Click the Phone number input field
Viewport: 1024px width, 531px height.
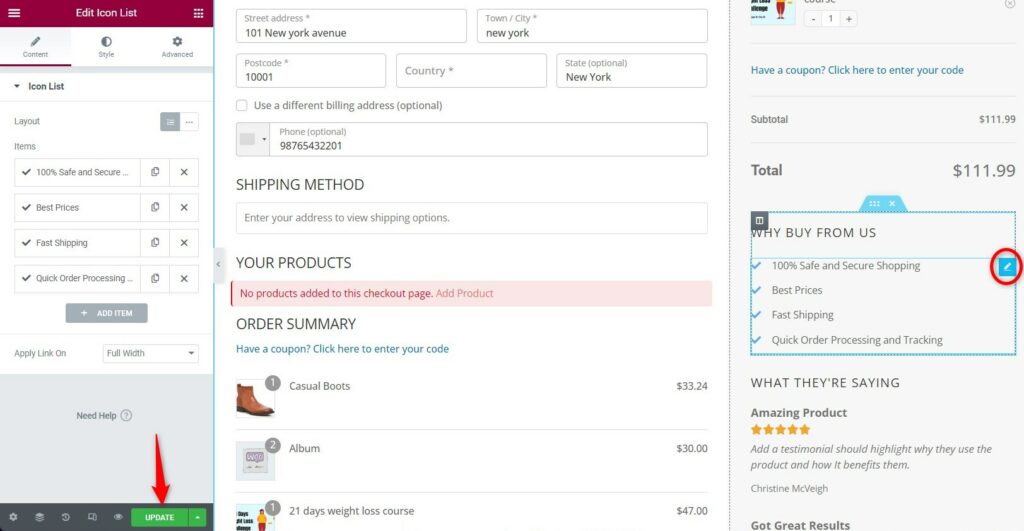[488, 139]
